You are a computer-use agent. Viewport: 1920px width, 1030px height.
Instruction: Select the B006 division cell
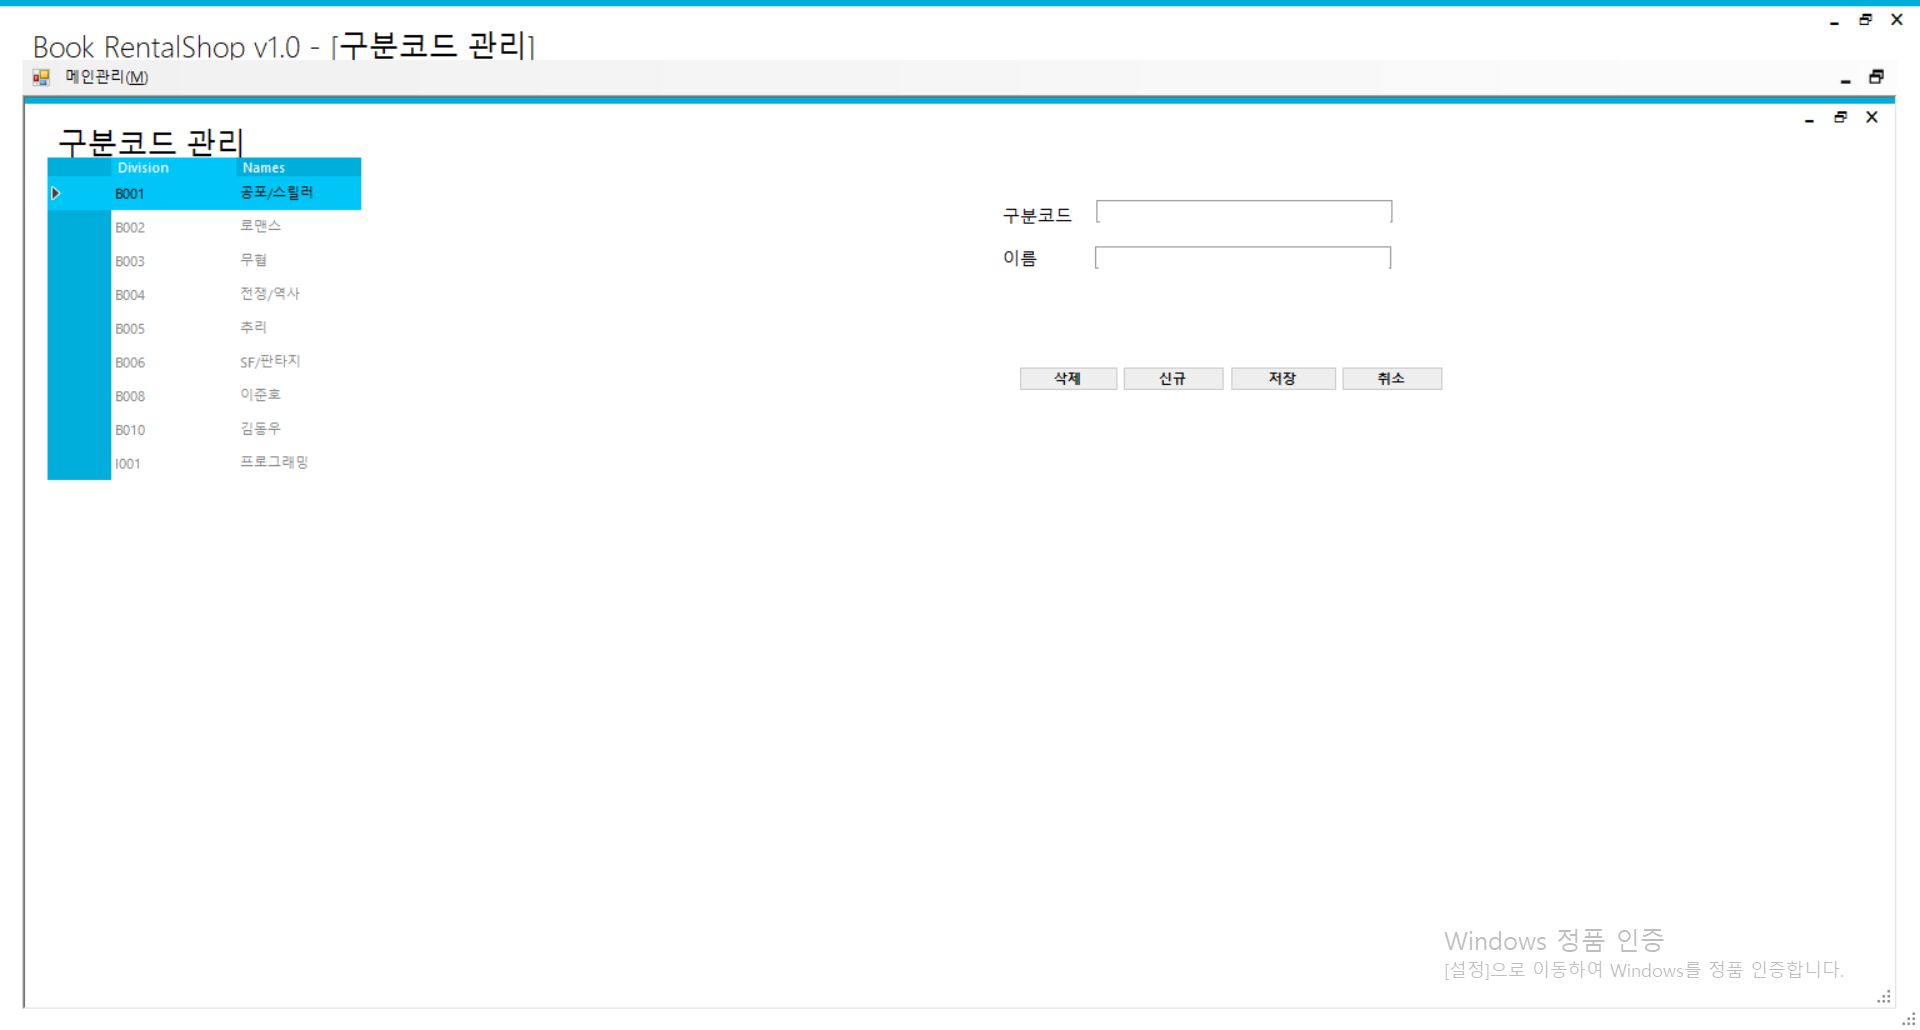click(174, 363)
